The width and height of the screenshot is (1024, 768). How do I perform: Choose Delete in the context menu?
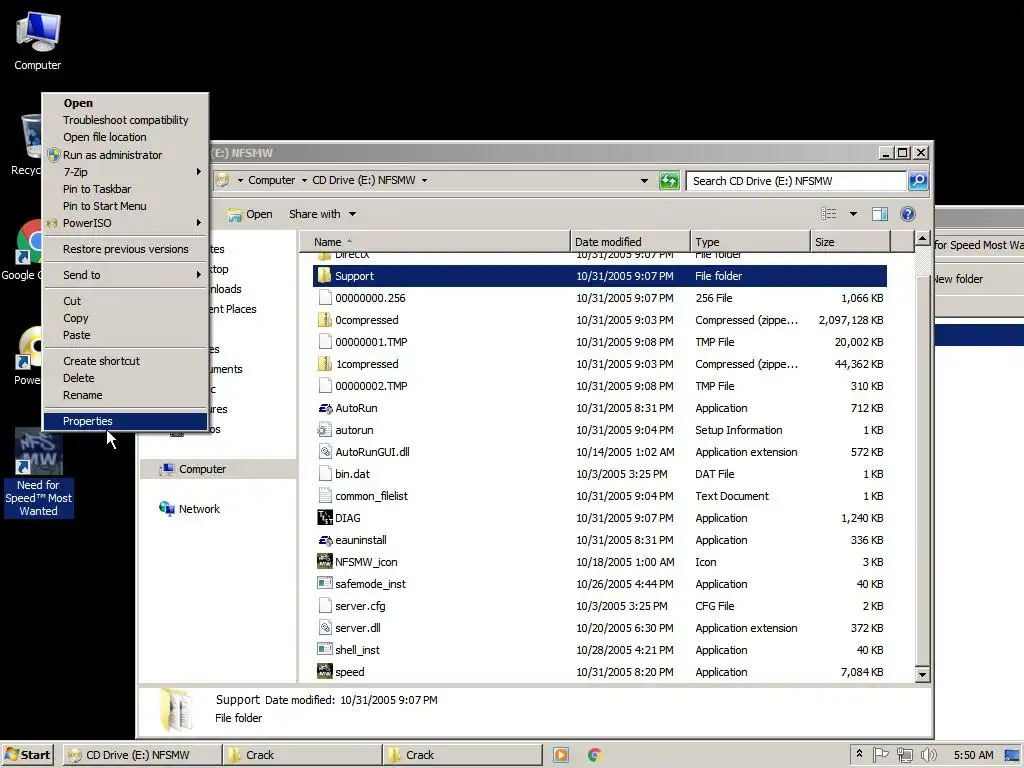tap(125, 378)
